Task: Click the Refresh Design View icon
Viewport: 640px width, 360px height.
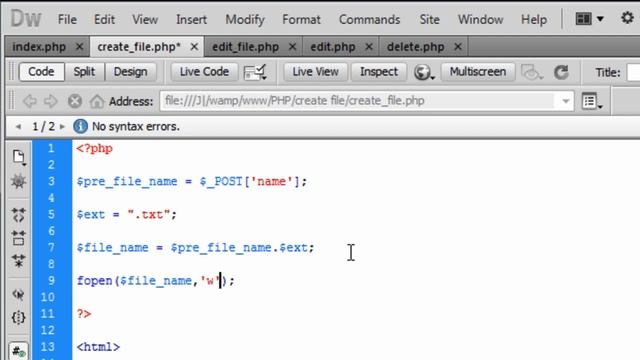Action: click(x=561, y=72)
